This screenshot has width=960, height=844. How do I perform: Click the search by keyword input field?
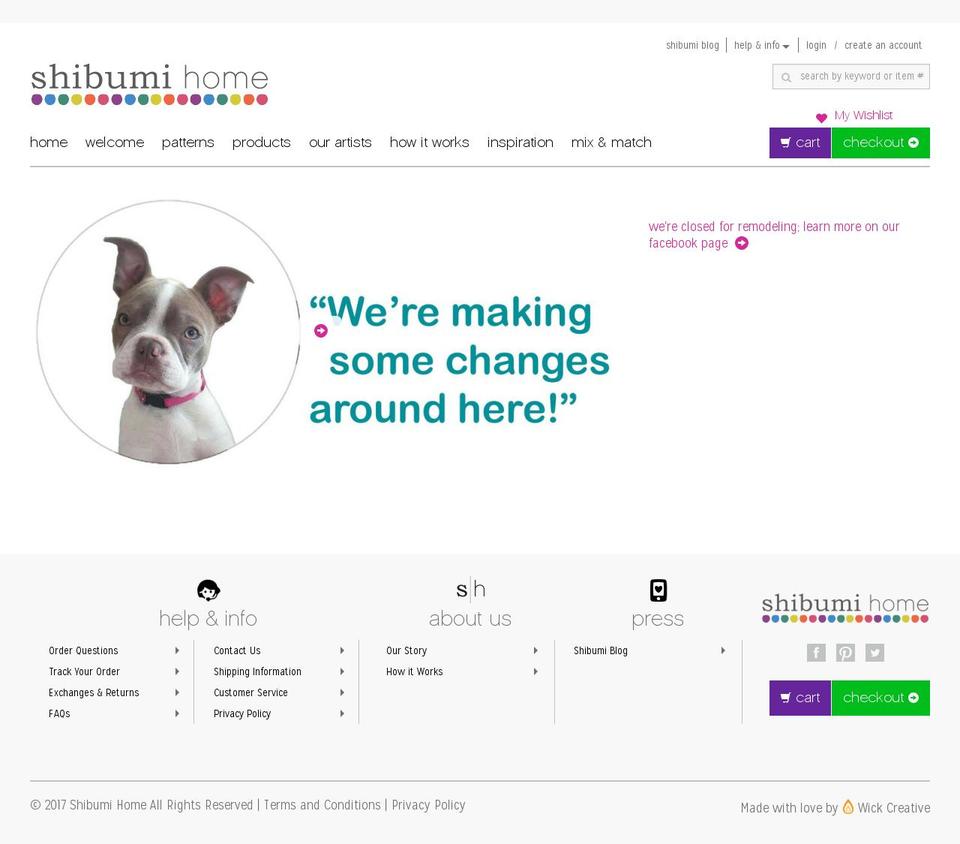[860, 76]
